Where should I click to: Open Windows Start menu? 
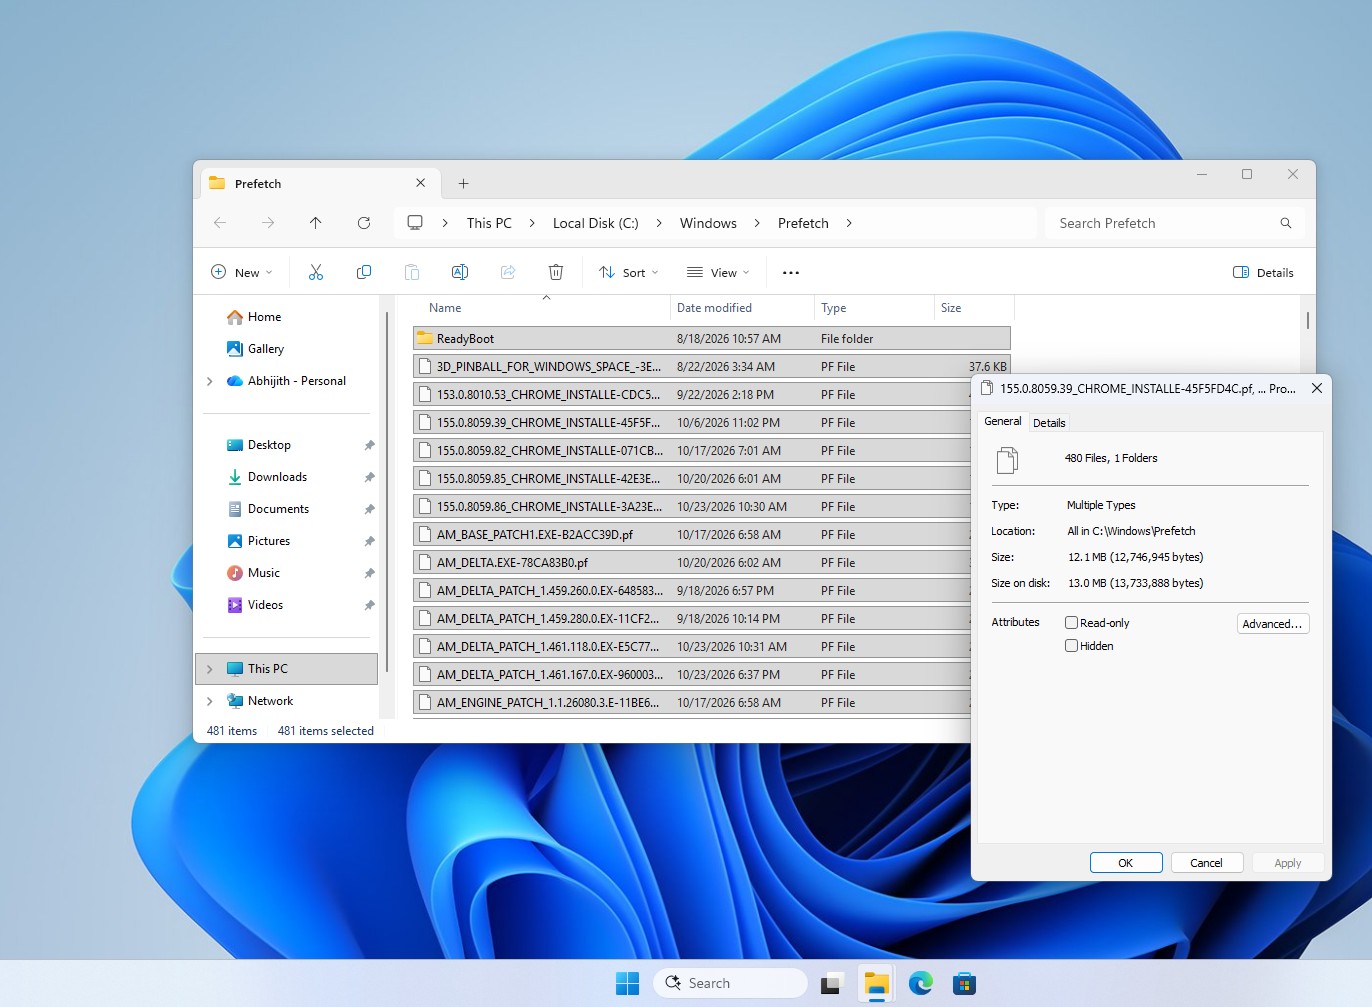627,983
